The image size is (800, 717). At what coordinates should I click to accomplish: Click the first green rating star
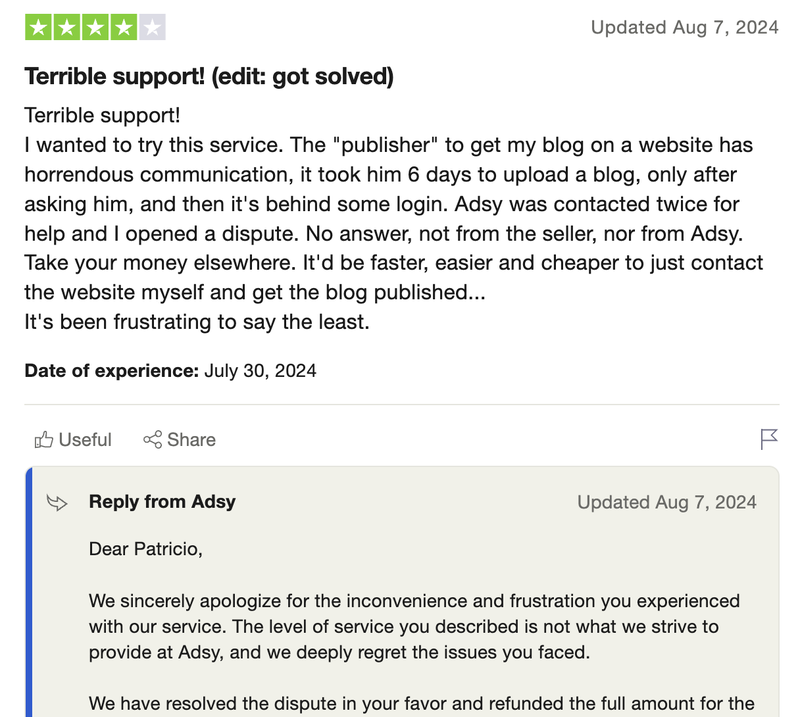38,28
